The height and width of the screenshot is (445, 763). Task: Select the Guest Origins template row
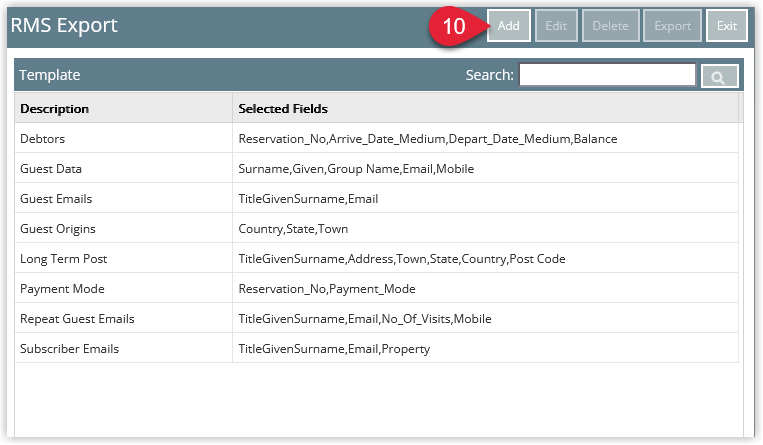376,229
